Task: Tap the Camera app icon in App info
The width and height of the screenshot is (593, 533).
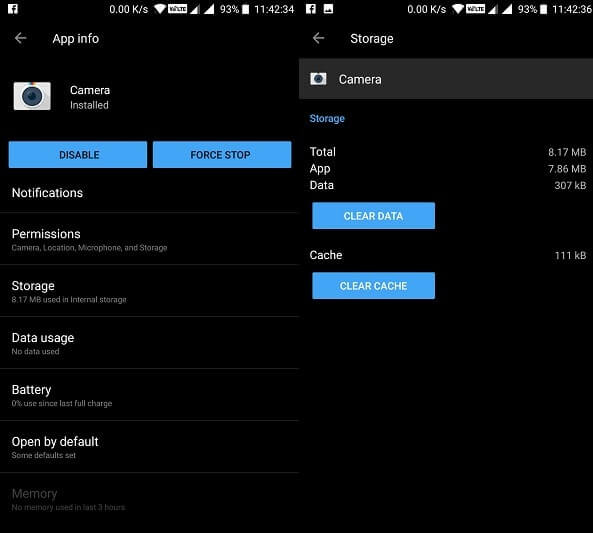Action: (32, 96)
